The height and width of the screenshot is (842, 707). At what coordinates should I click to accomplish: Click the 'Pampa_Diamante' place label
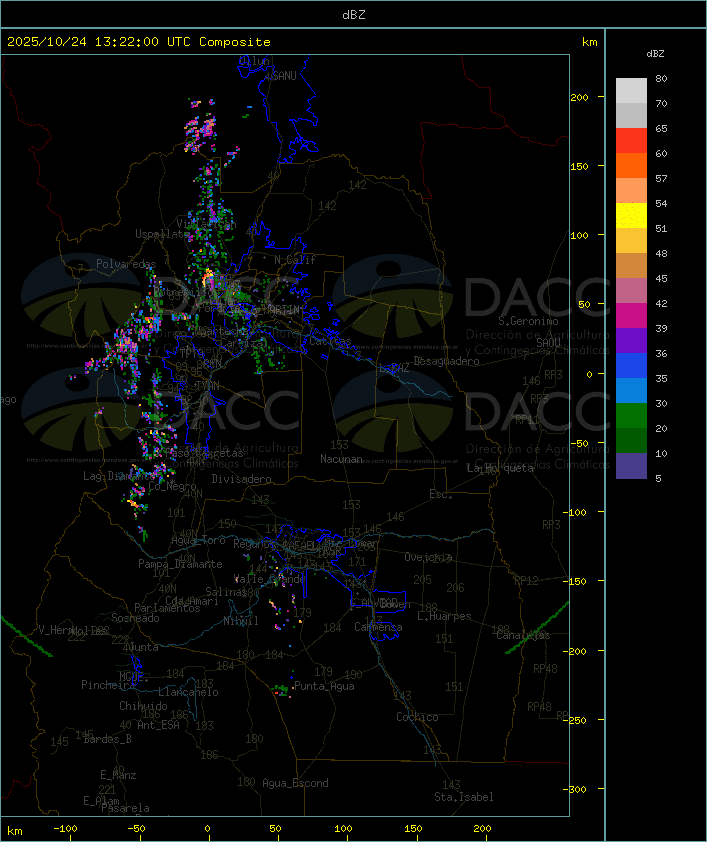click(x=180, y=564)
